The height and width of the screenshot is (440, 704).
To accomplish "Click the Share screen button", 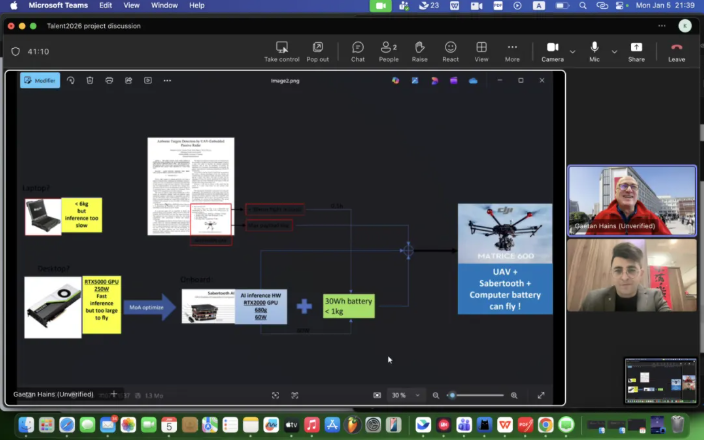I will [x=636, y=51].
